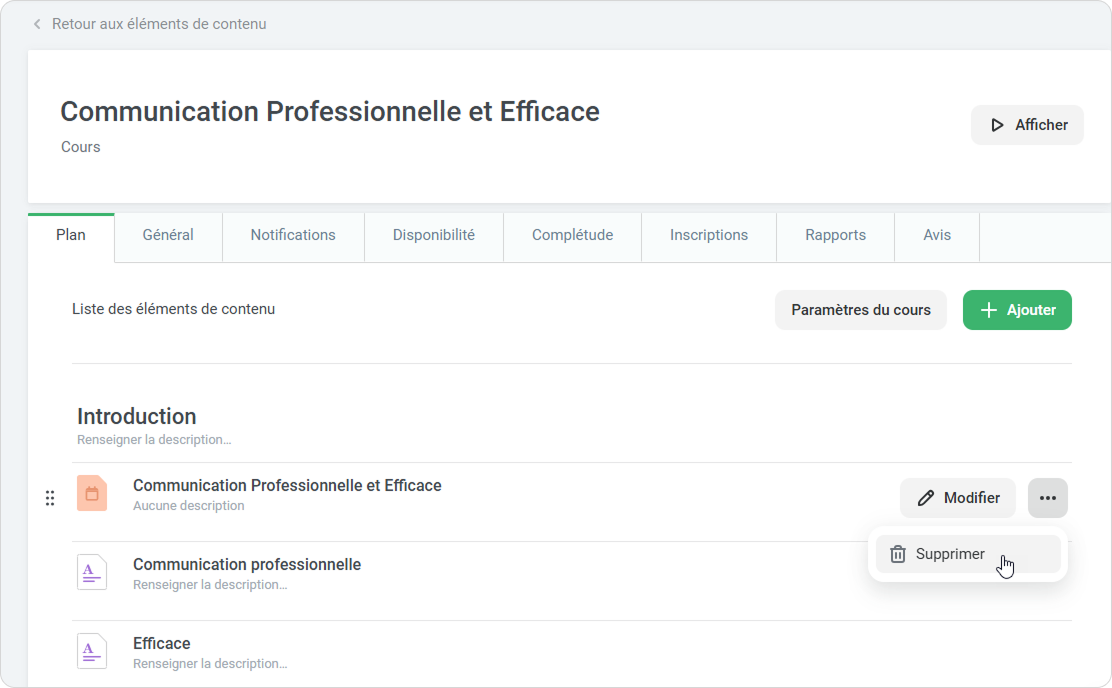The width and height of the screenshot is (1112, 688).
Task: Switch to the Général tab
Action: tap(168, 236)
